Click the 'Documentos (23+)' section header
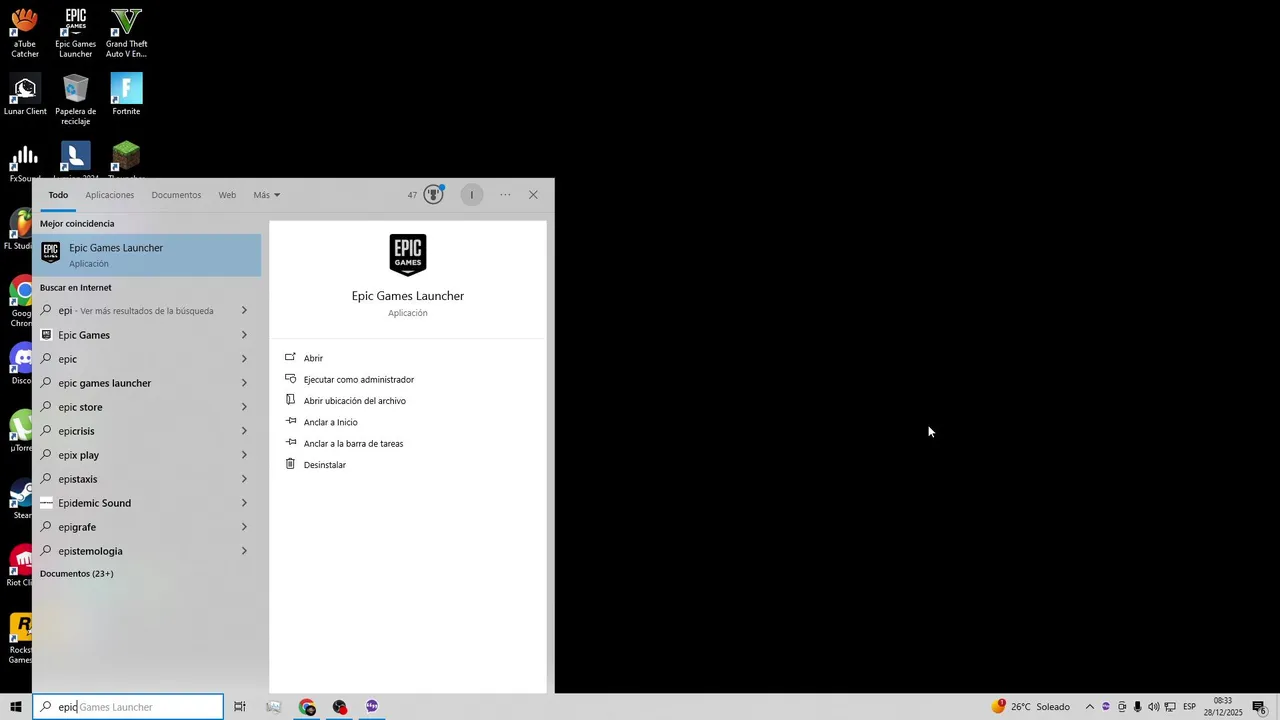 76,574
